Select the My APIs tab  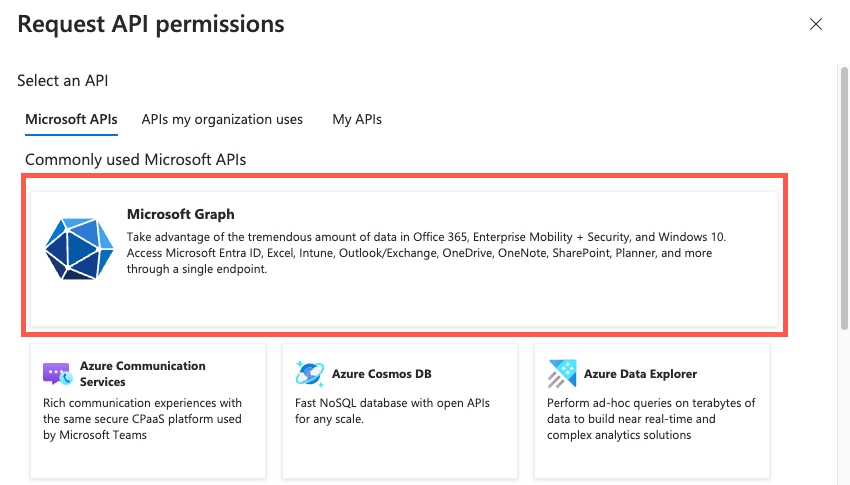[357, 119]
